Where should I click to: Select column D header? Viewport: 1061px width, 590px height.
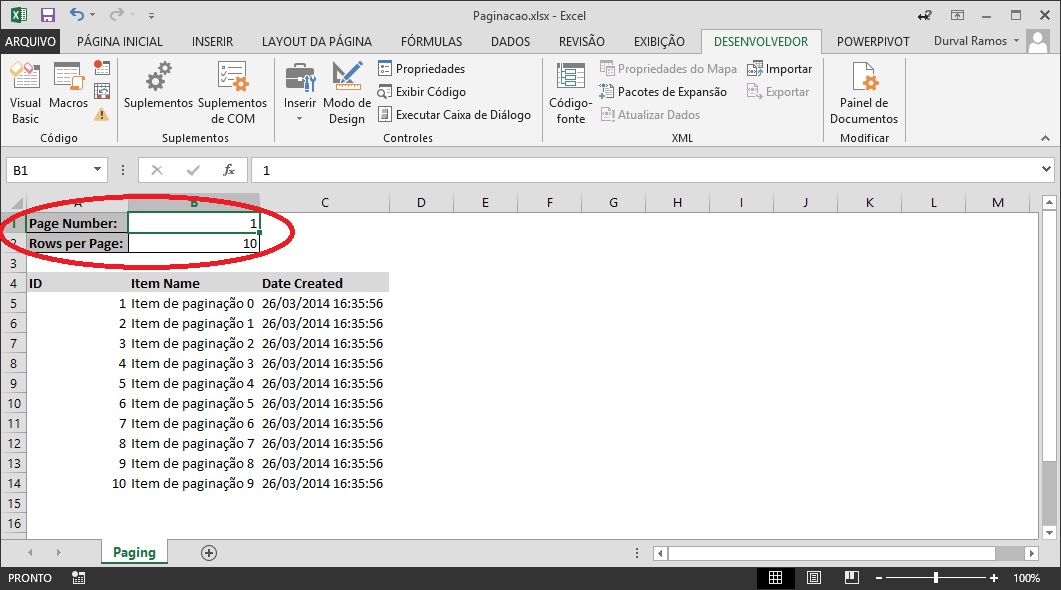[421, 203]
